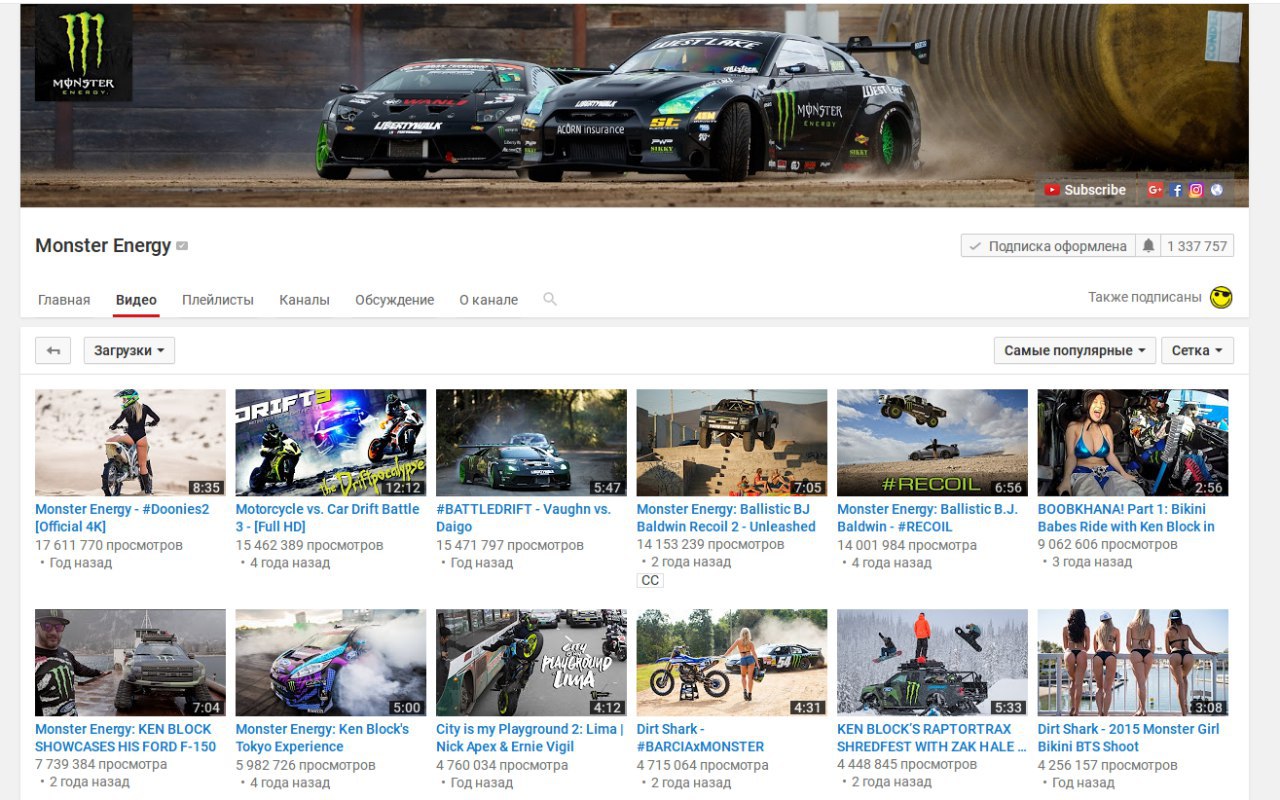This screenshot has width=1280, height=800.
Task: Click title KEN BLOCK'S RAPTORTRAX SHREDFEST
Action: (932, 738)
